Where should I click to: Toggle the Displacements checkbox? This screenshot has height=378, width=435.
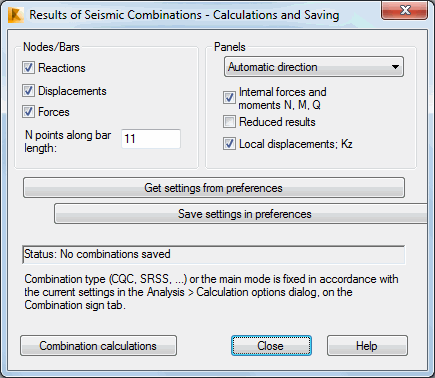28,91
